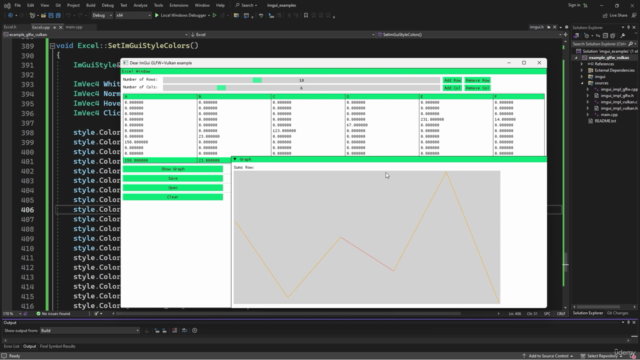Expand the External Dependencies node
This screenshot has height=360, width=640.
pyautogui.click(x=582, y=70)
